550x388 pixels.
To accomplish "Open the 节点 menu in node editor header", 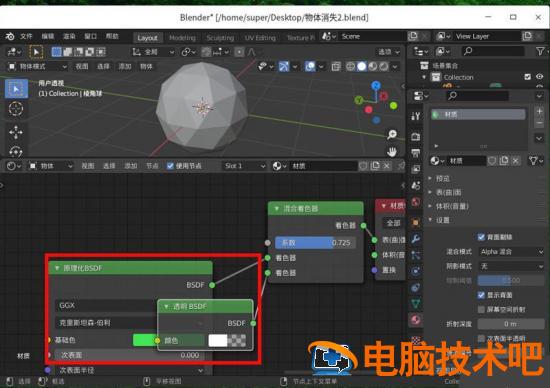I will click(152, 166).
